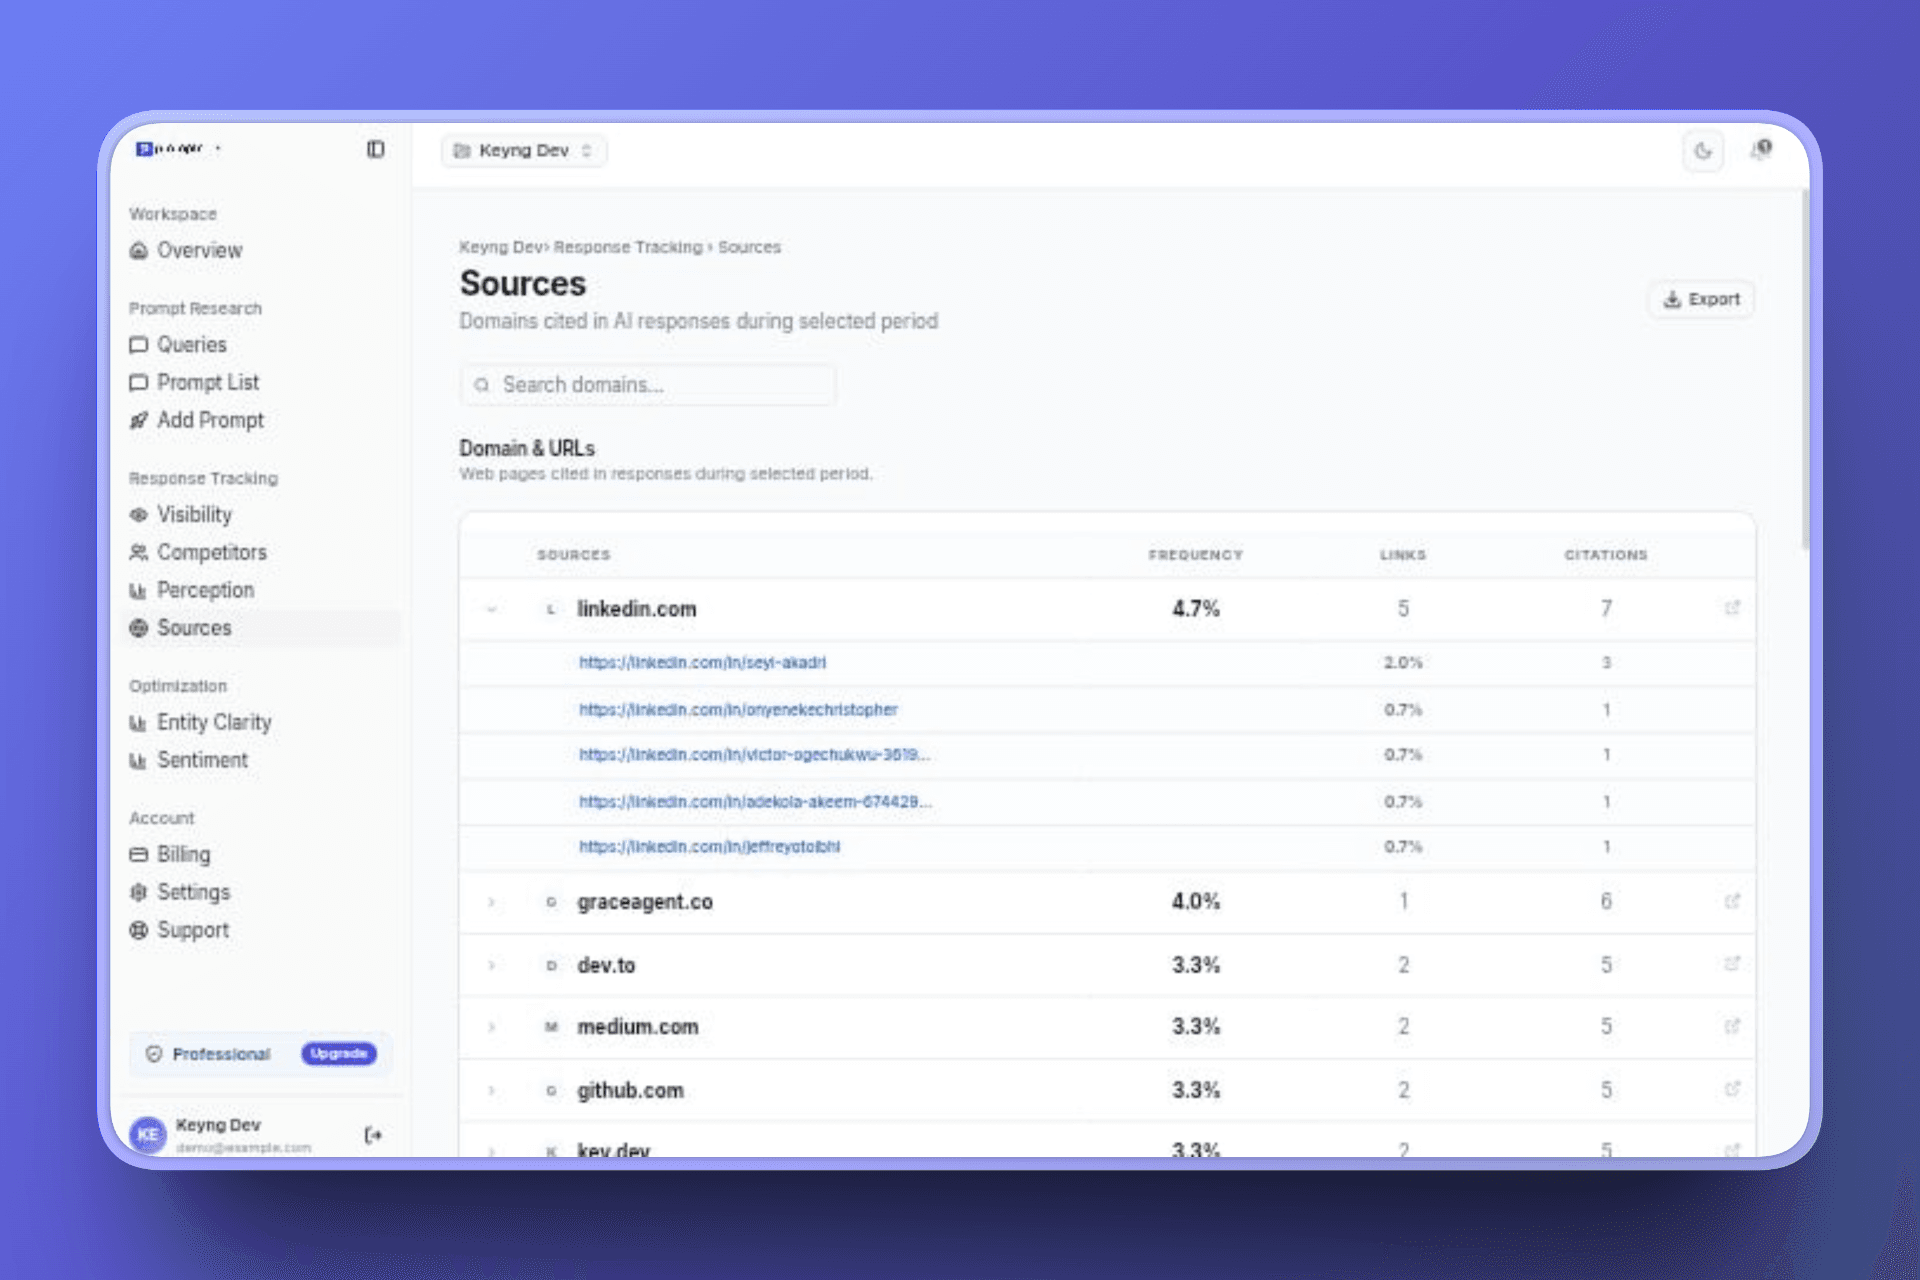Click the 4.7% frequency value
1920x1280 pixels.
click(1196, 609)
